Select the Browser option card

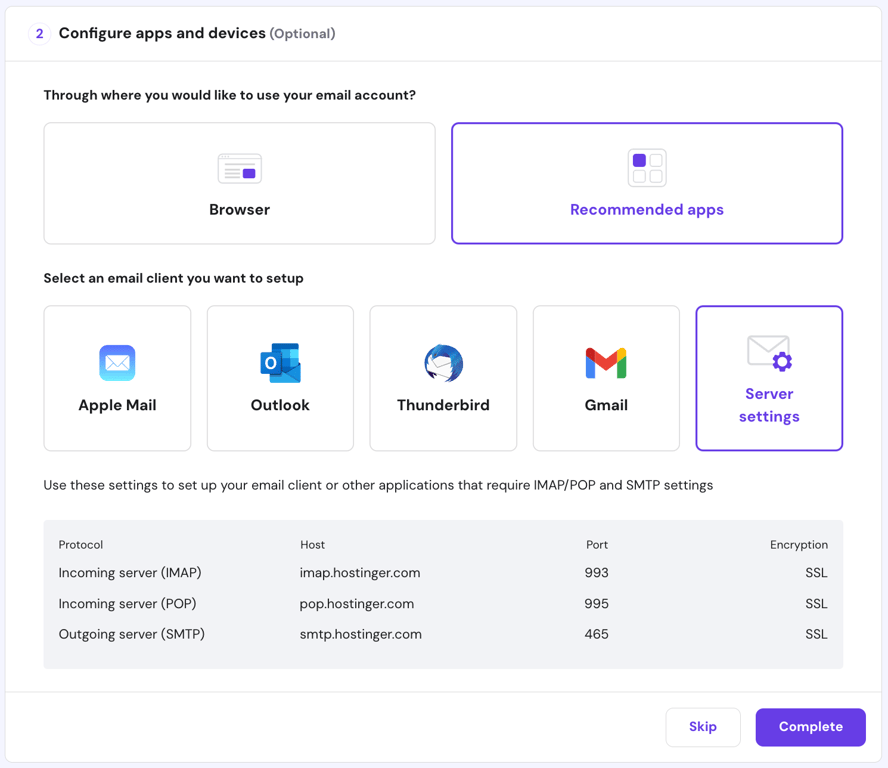[239, 183]
